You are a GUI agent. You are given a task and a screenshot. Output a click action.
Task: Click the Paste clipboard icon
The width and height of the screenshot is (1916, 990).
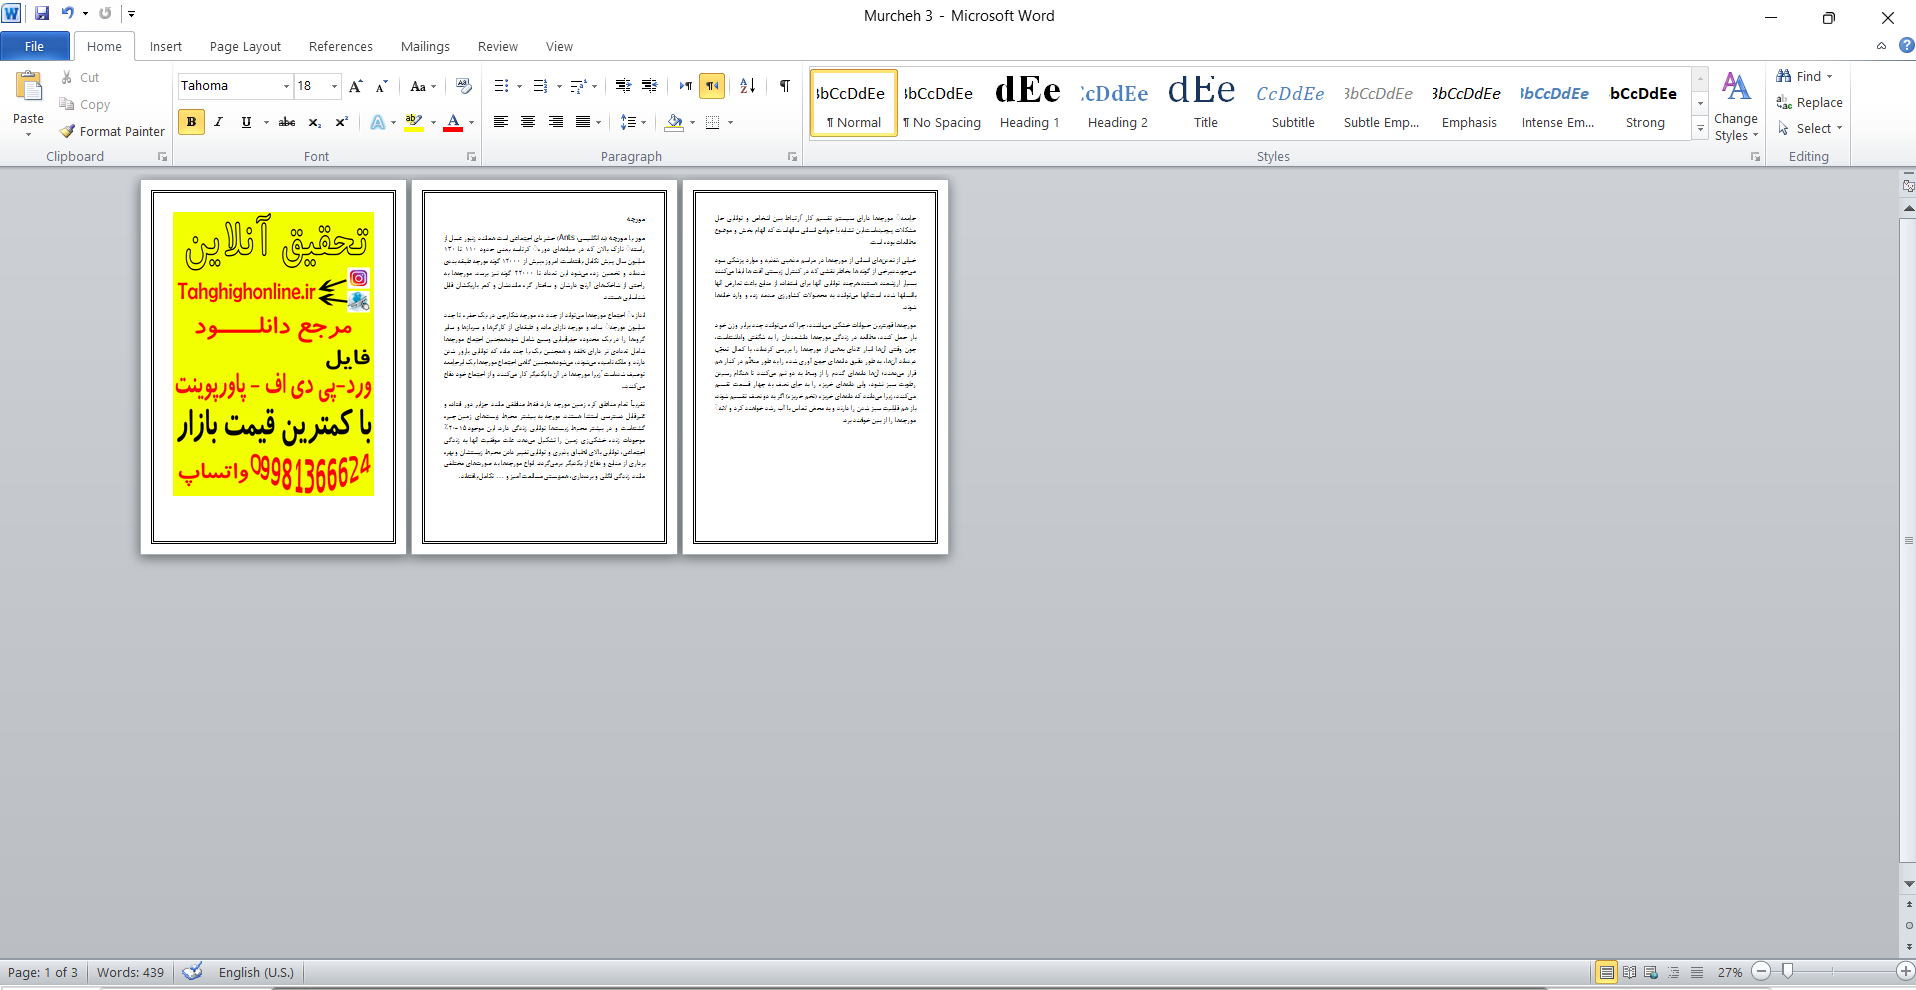click(x=28, y=87)
